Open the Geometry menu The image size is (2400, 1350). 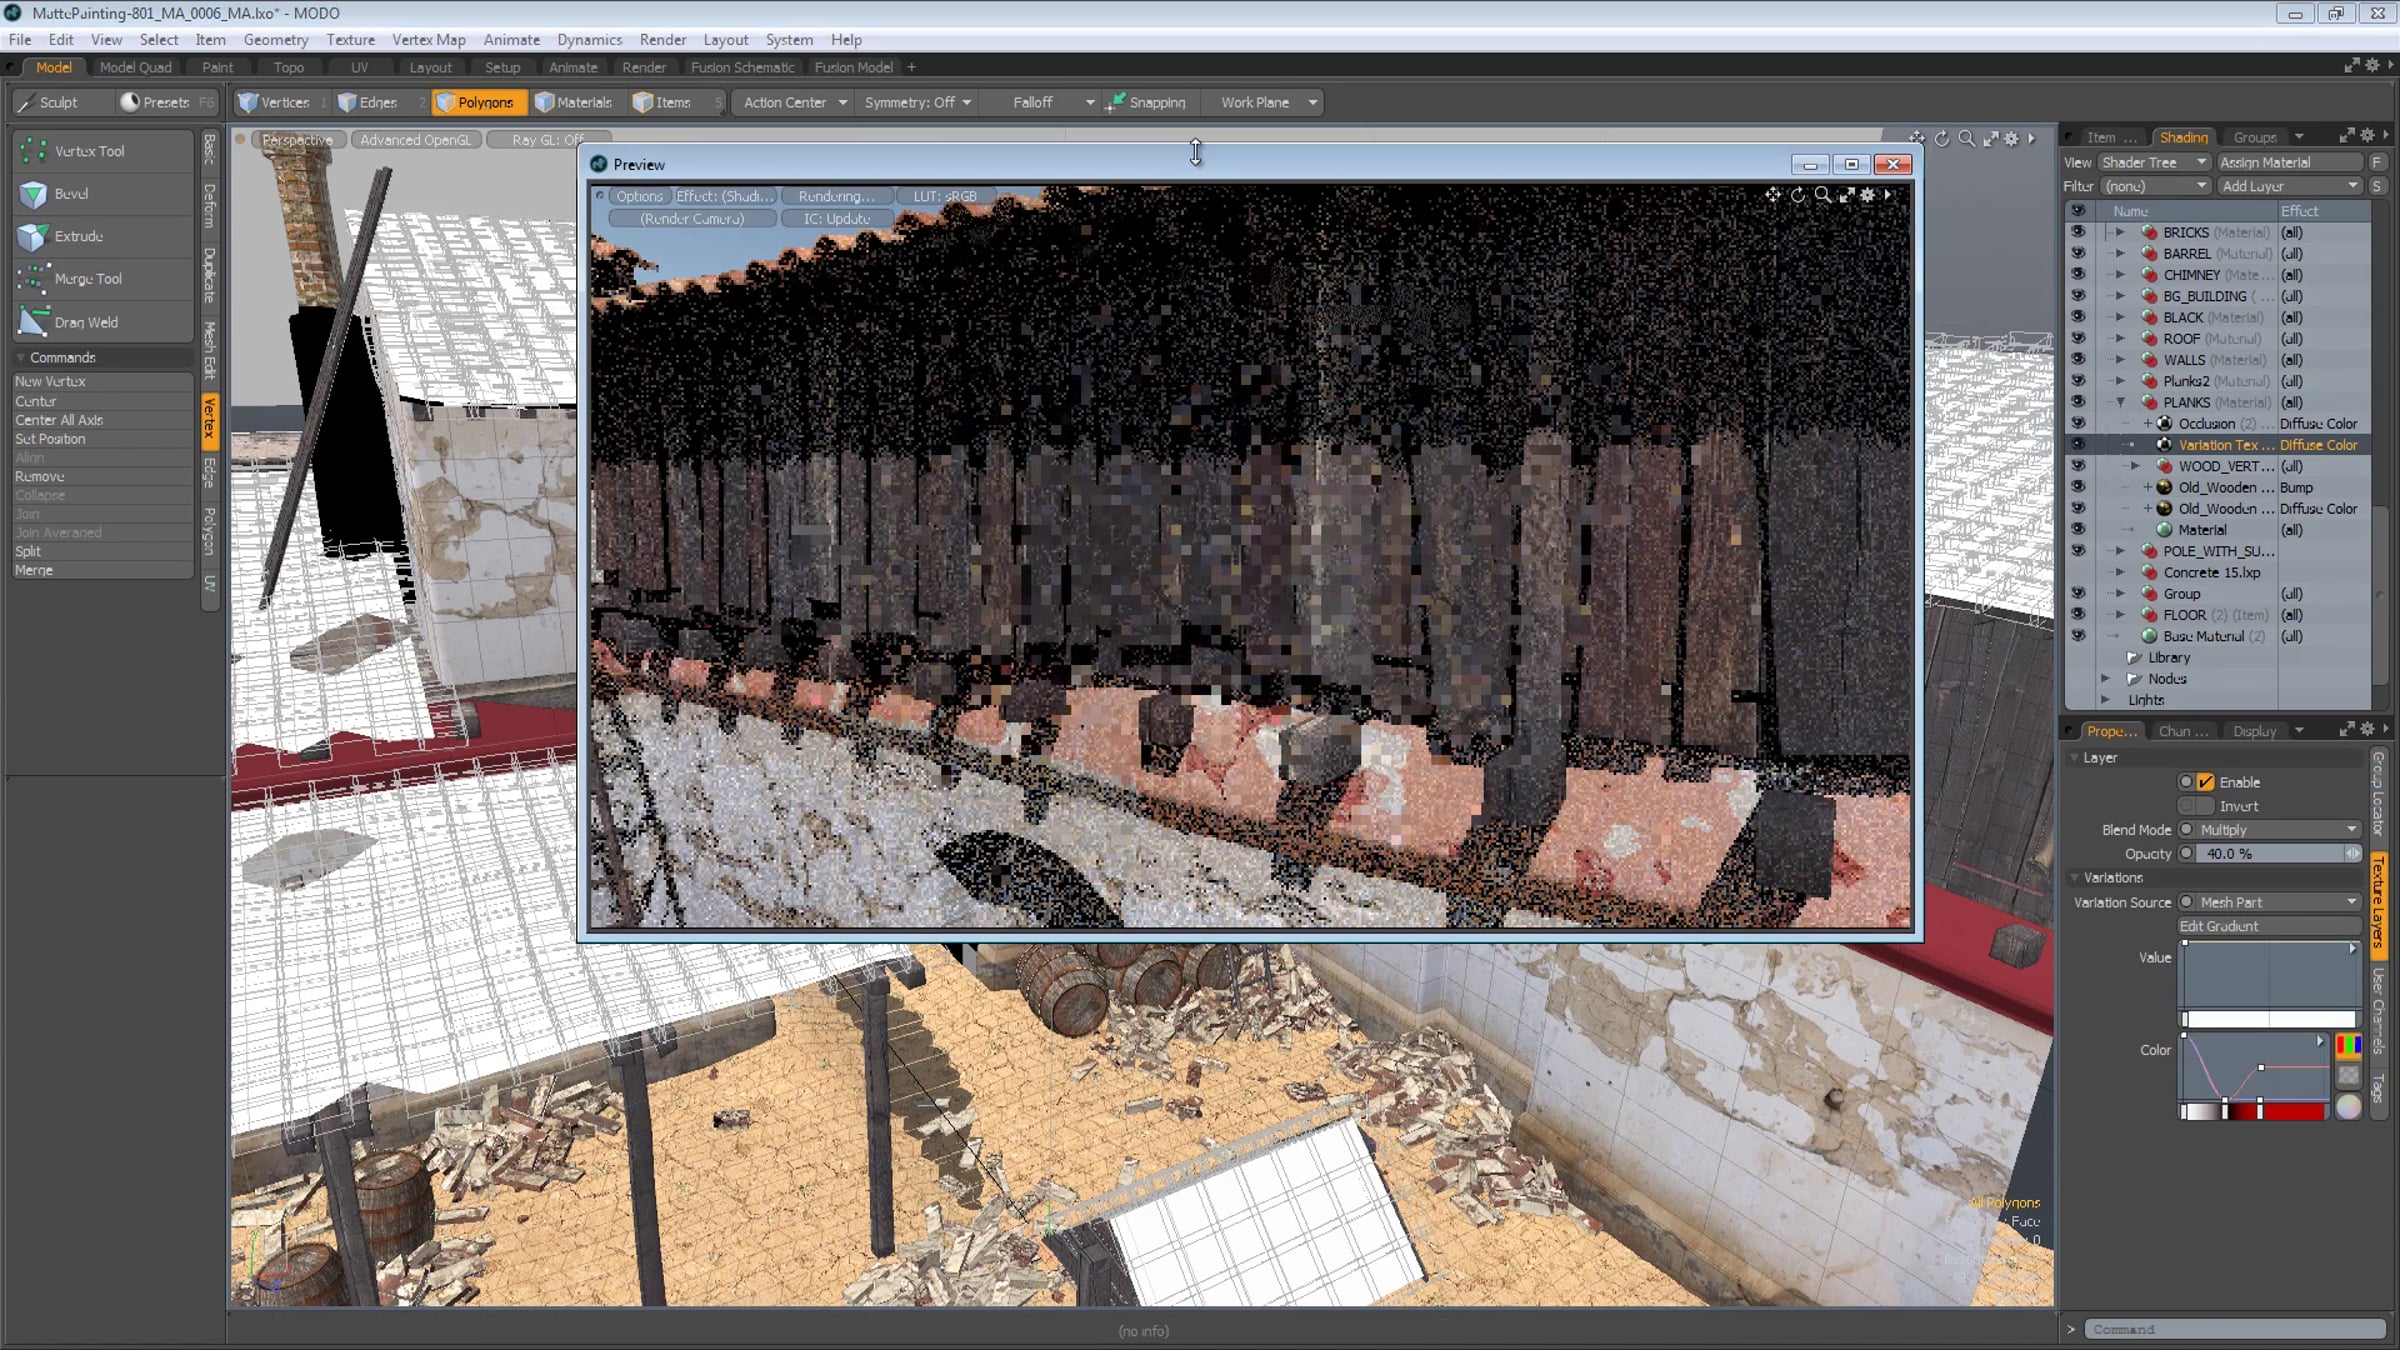coord(276,40)
